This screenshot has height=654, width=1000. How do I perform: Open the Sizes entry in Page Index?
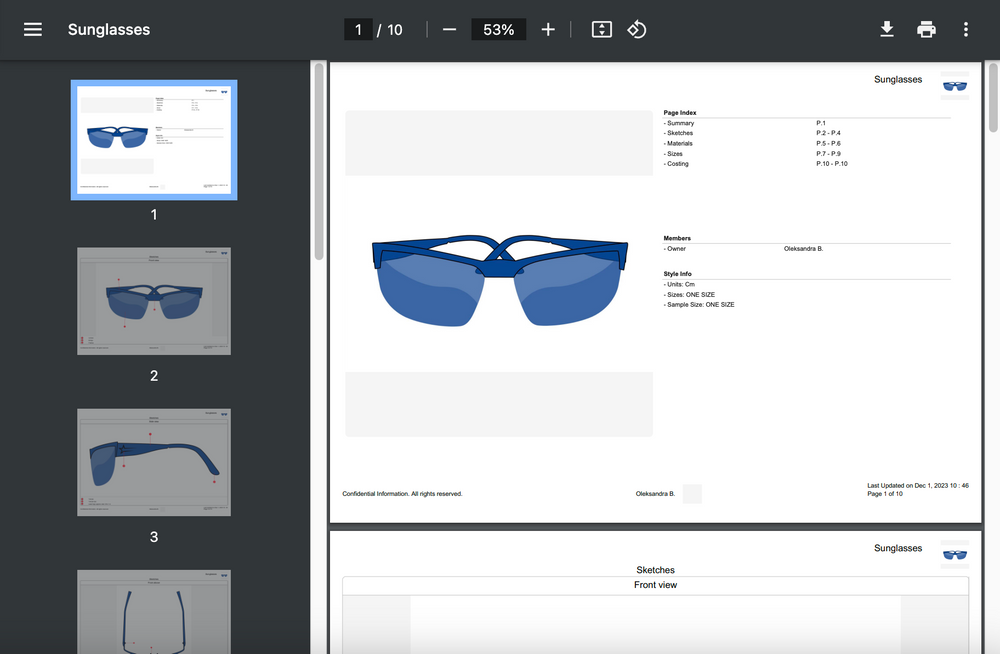pyautogui.click(x=674, y=153)
